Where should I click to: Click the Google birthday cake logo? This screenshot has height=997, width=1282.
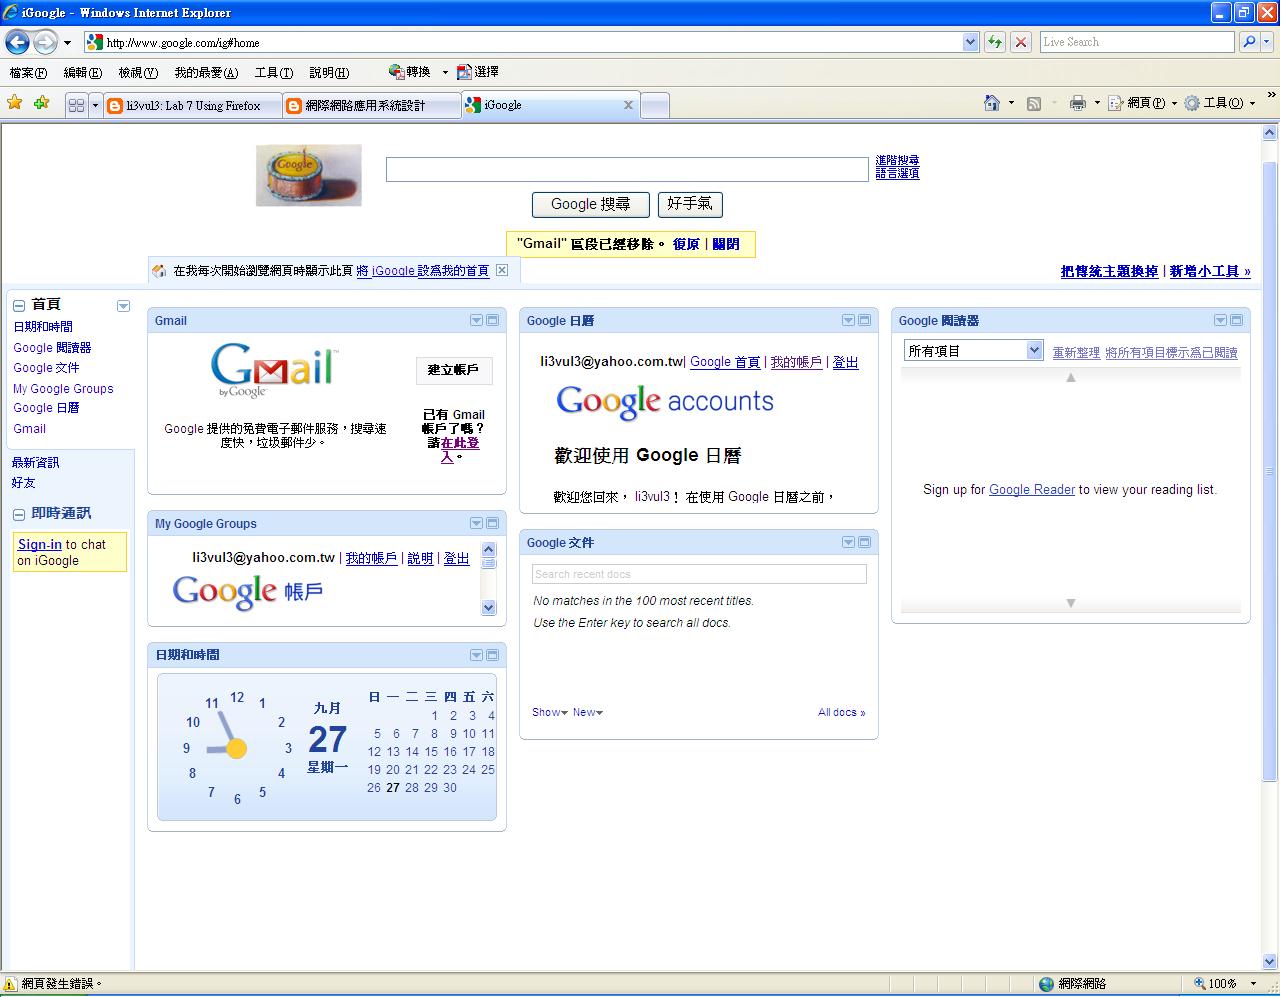click(x=308, y=176)
